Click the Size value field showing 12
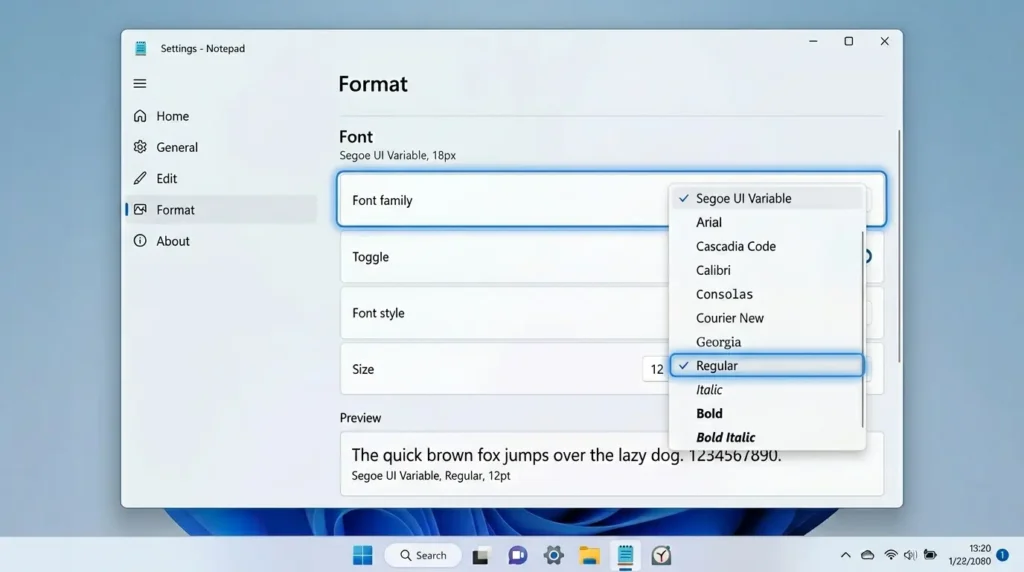This screenshot has height=572, width=1024. (656, 370)
